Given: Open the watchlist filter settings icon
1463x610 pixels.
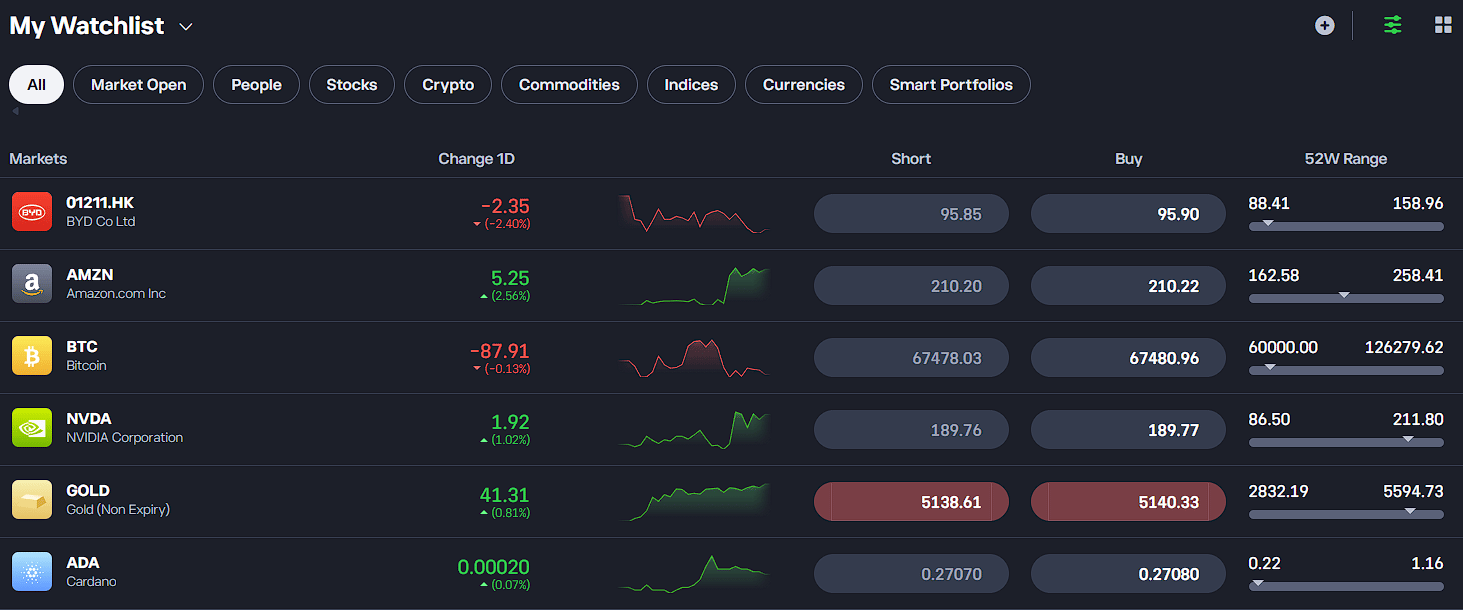Looking at the screenshot, I should pyautogui.click(x=1393, y=25).
